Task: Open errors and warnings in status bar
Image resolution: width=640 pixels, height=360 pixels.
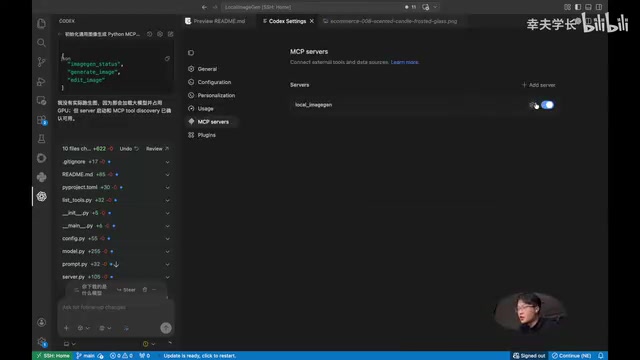Action: click(121, 356)
